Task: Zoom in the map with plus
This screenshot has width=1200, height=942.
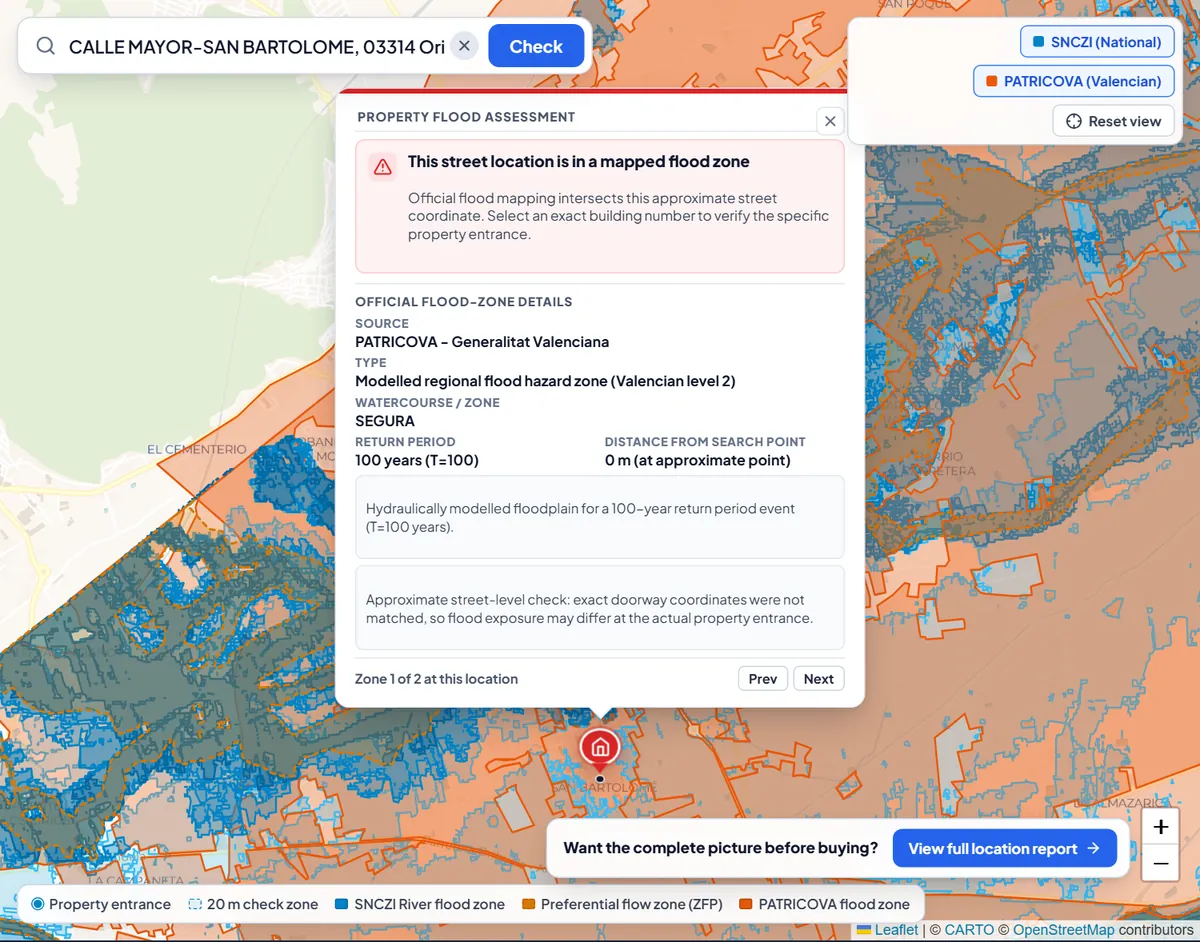Action: click(x=1161, y=827)
